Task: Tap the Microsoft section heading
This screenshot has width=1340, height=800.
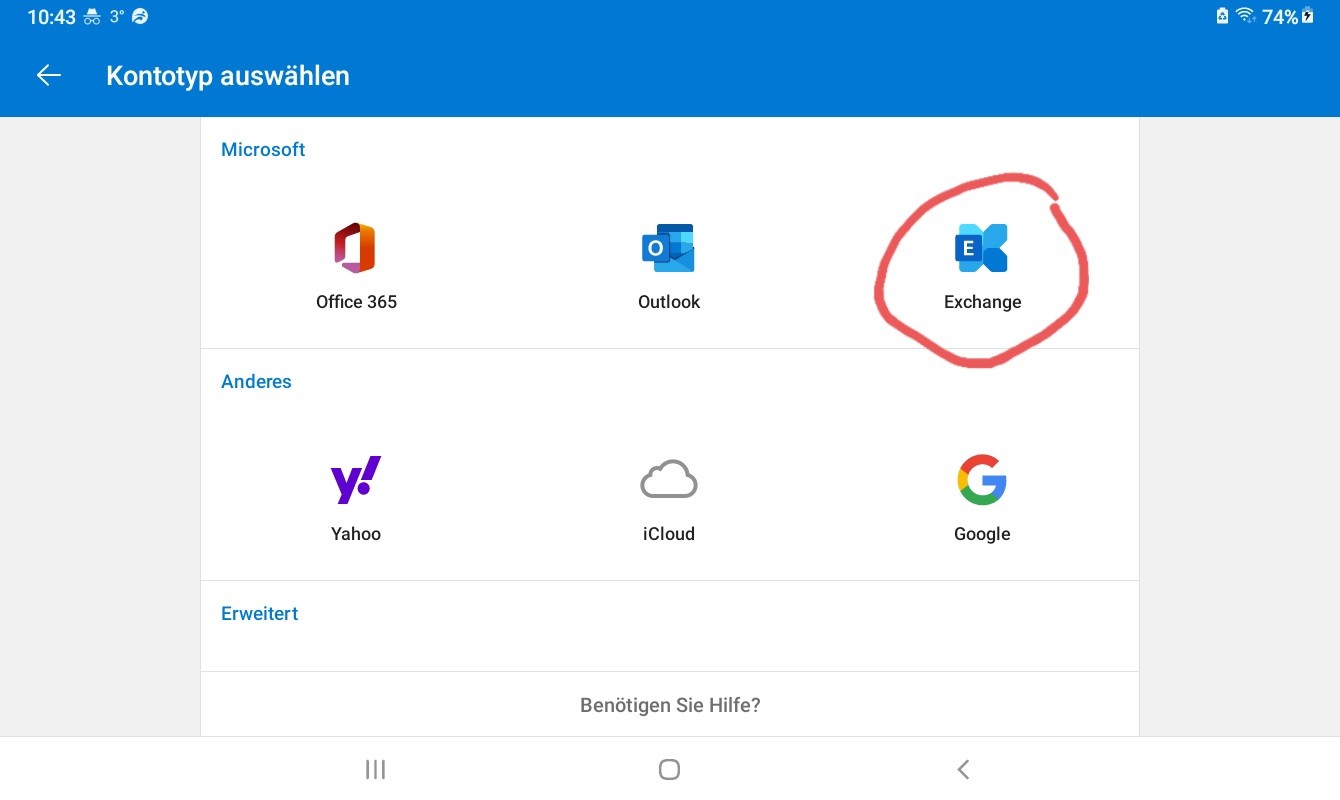Action: pos(263,149)
